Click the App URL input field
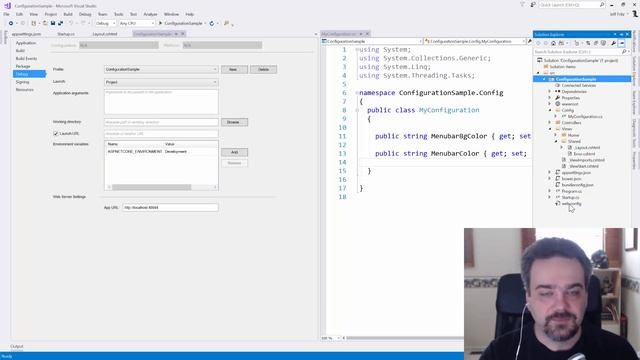 tap(170, 207)
